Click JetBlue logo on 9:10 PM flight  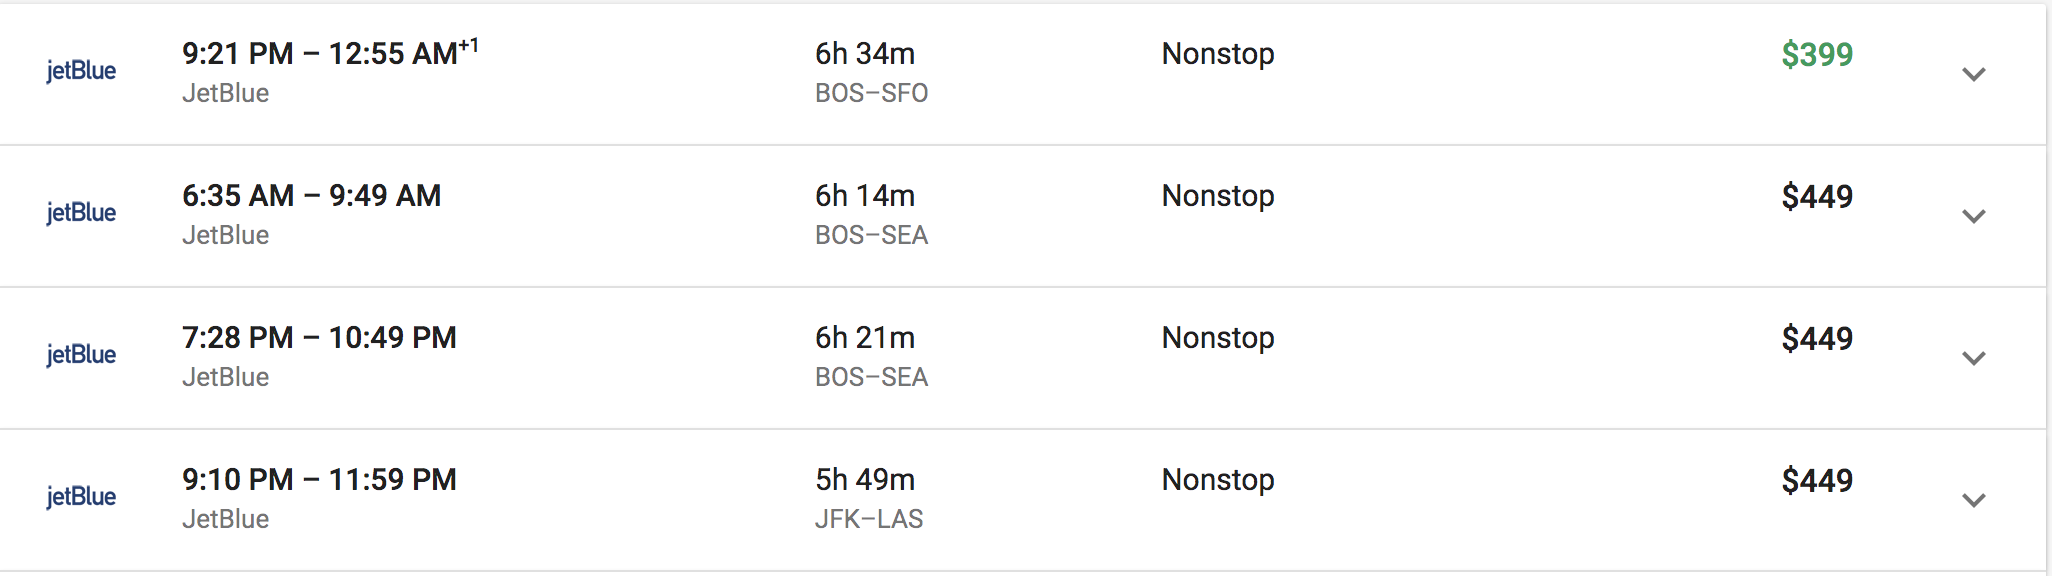(81, 497)
